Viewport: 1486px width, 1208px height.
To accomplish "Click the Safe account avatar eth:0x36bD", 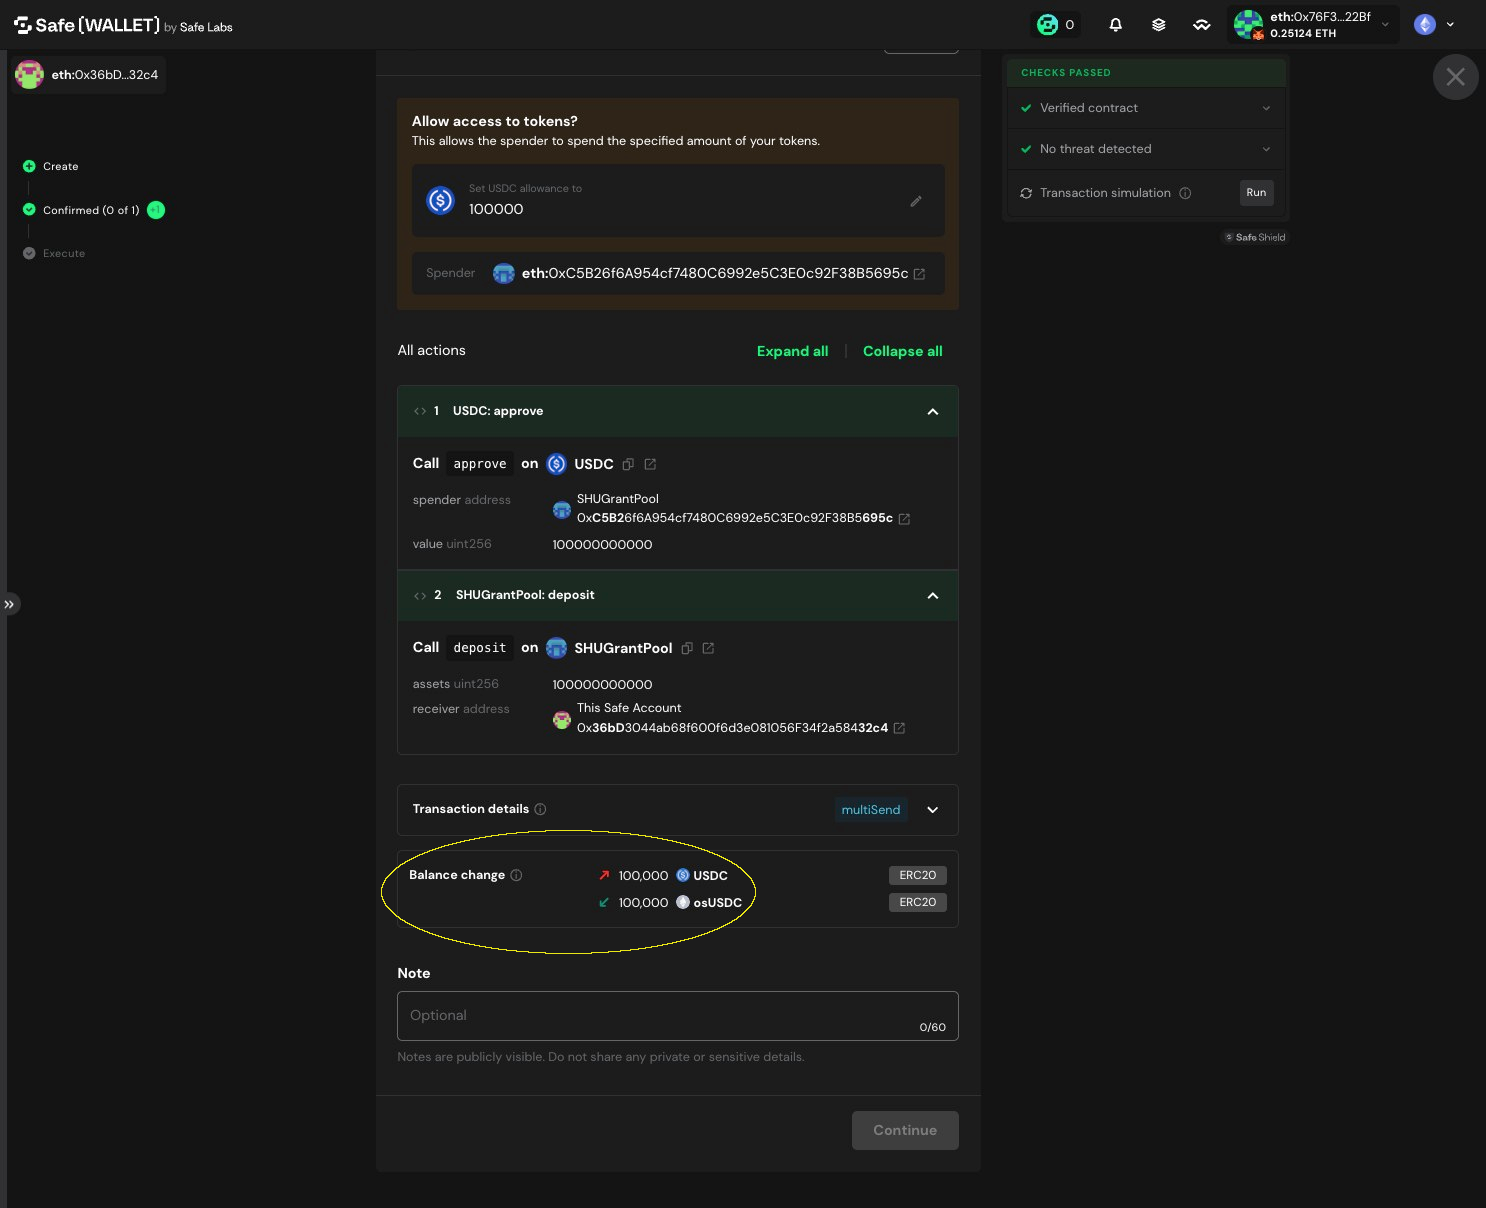I will tap(29, 75).
